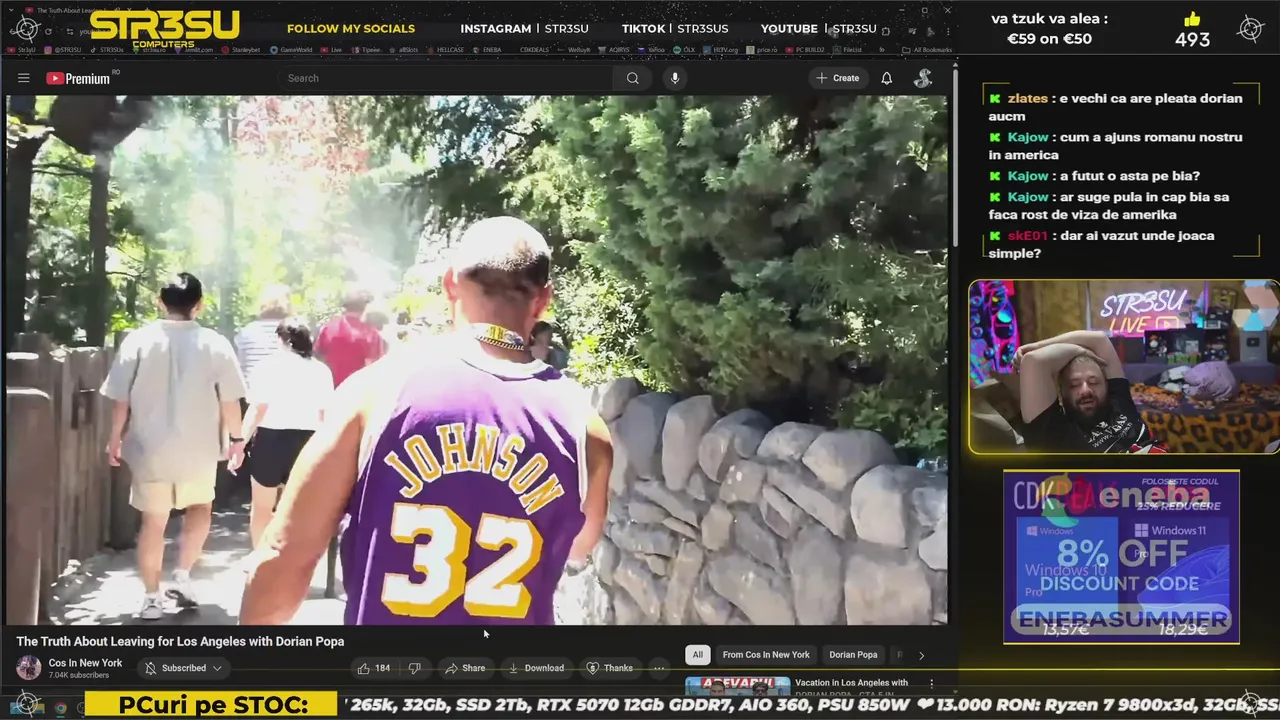Click Chrome icon in the taskbar
Screen dimensions: 1280x720
pos(60,708)
